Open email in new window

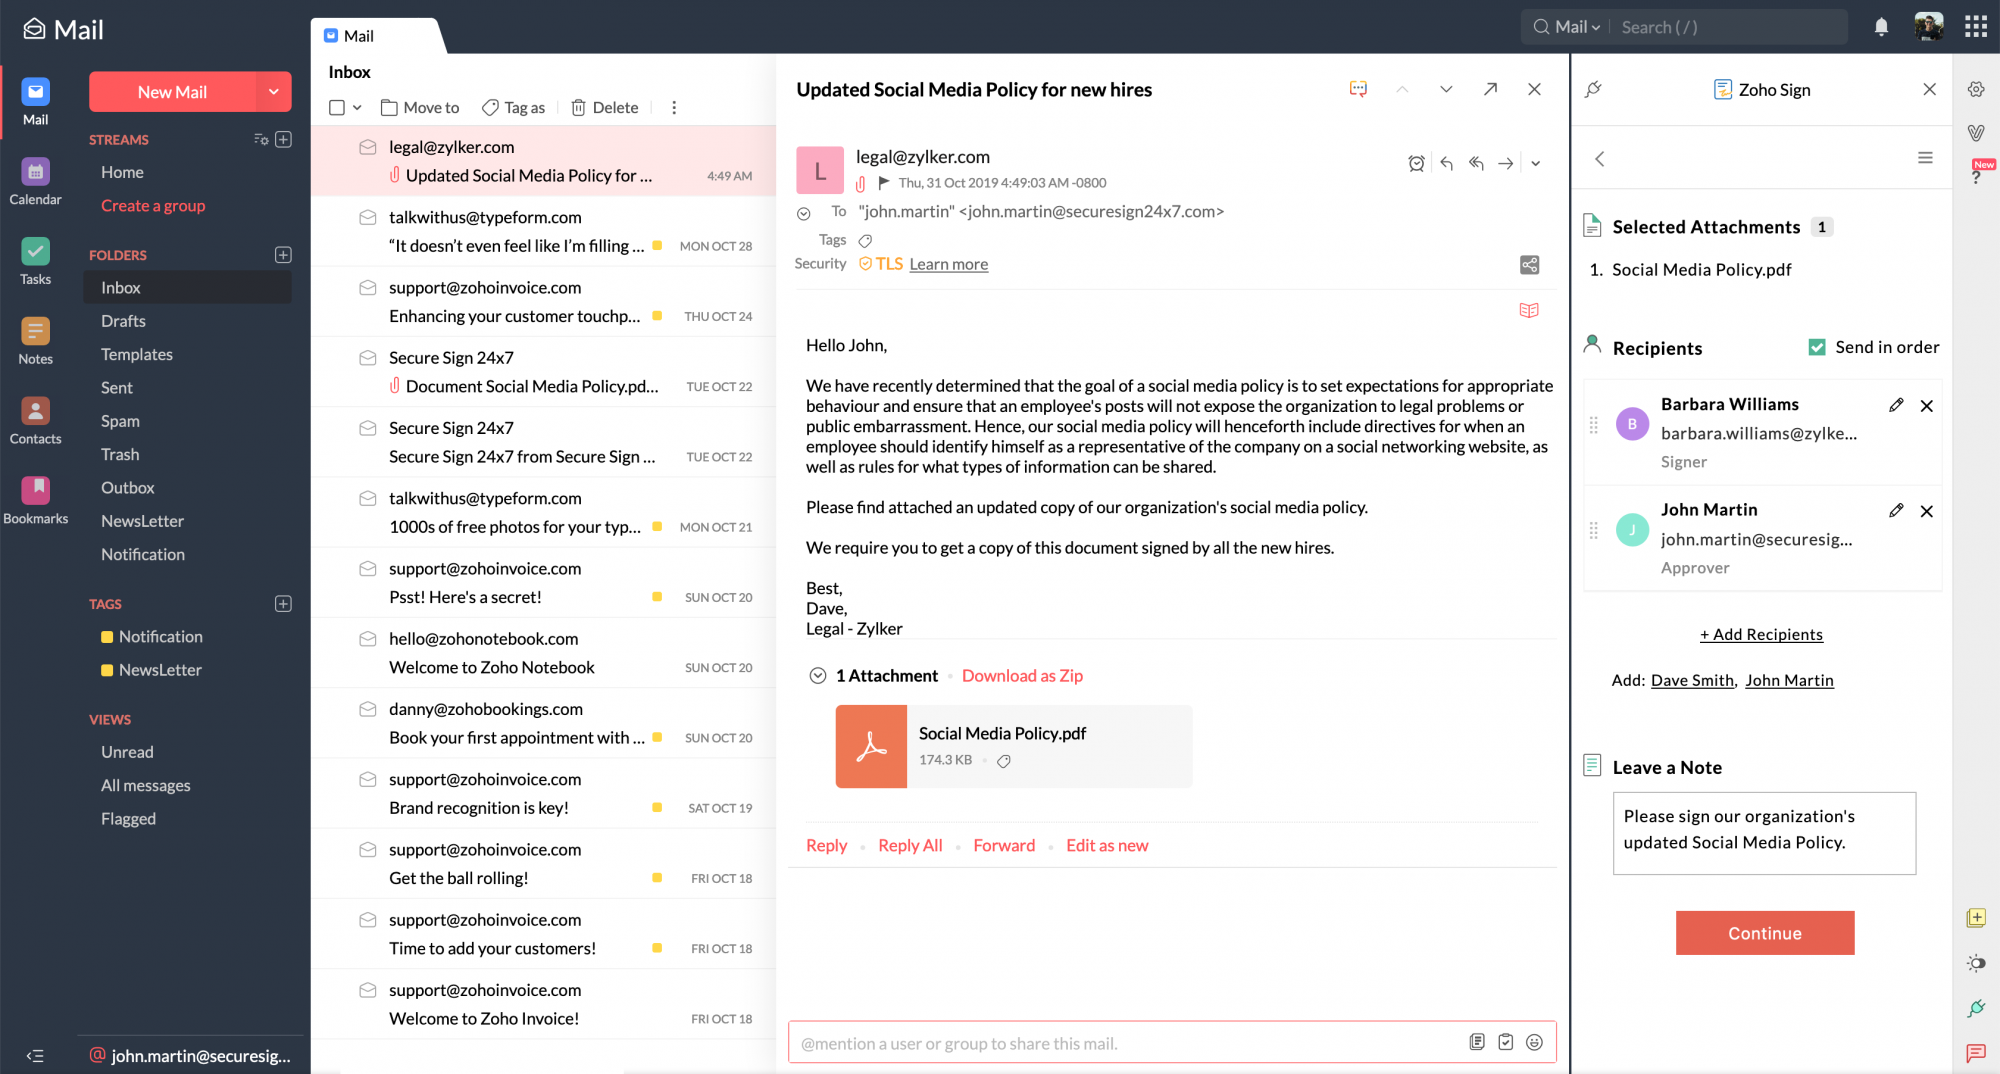(x=1490, y=89)
